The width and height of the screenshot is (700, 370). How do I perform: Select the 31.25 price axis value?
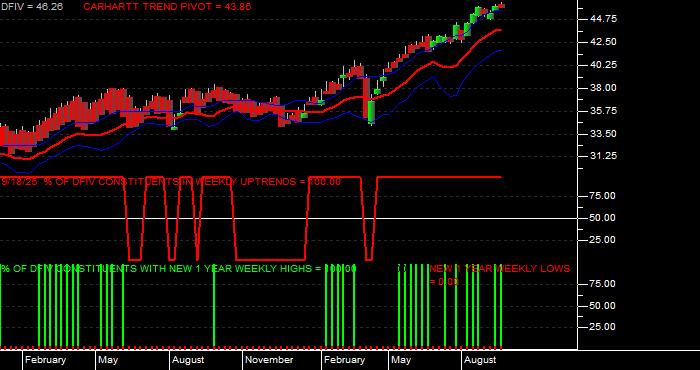[603, 156]
